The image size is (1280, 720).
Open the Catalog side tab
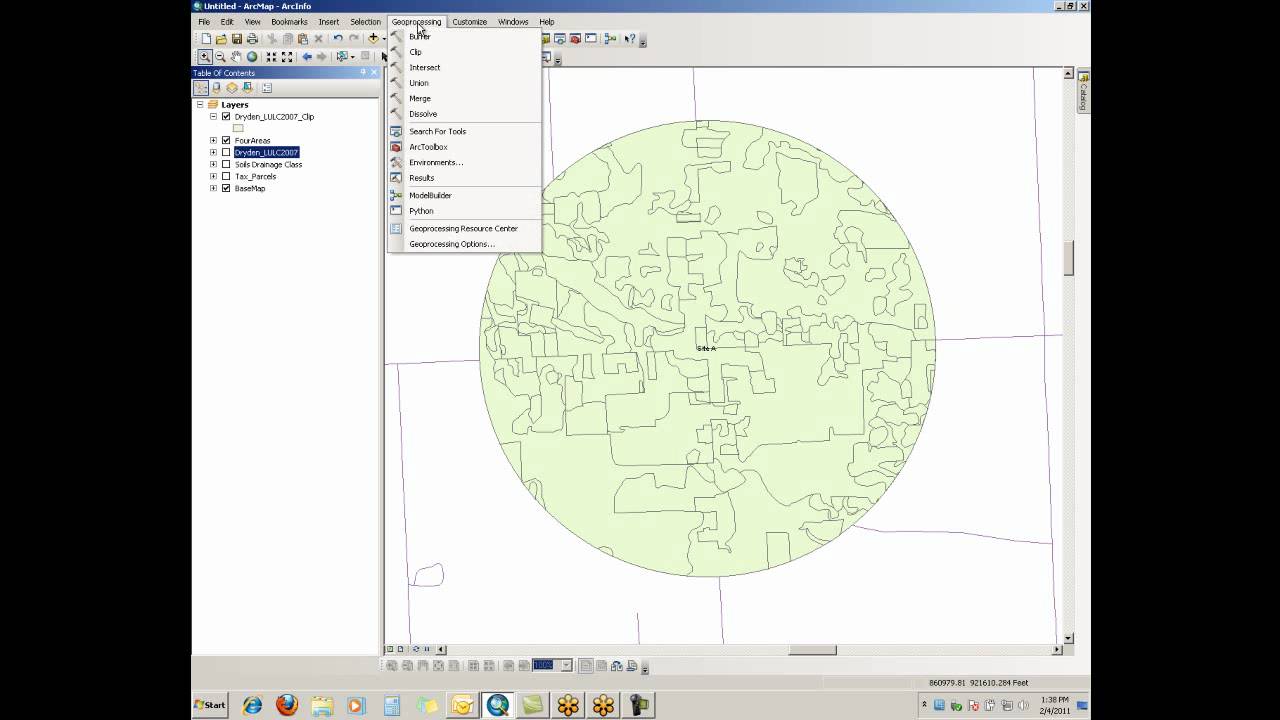click(1083, 92)
